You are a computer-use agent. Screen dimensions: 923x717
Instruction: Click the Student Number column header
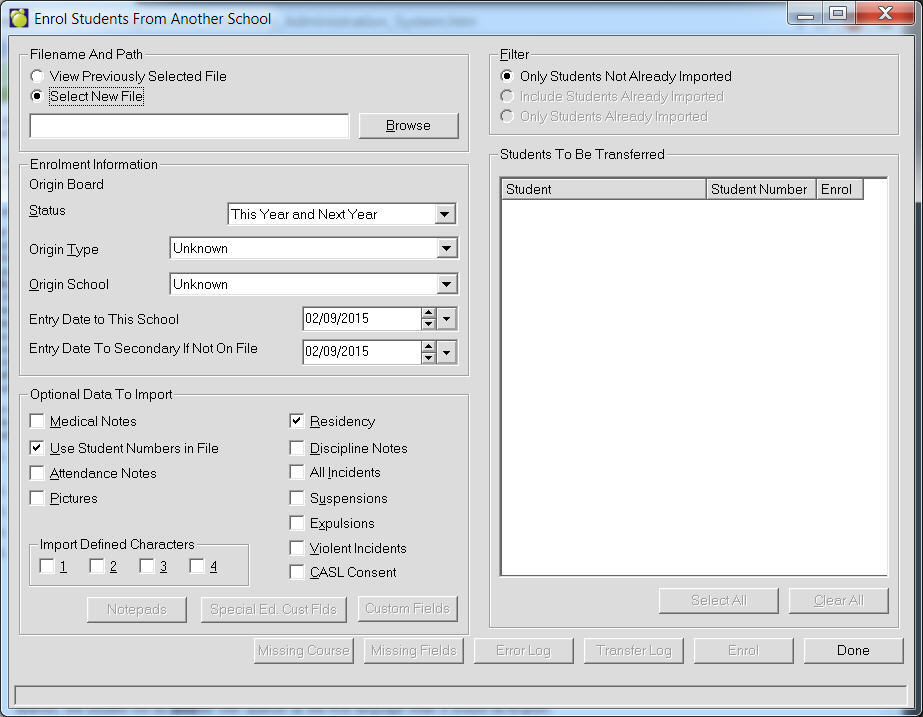pyautogui.click(x=759, y=189)
